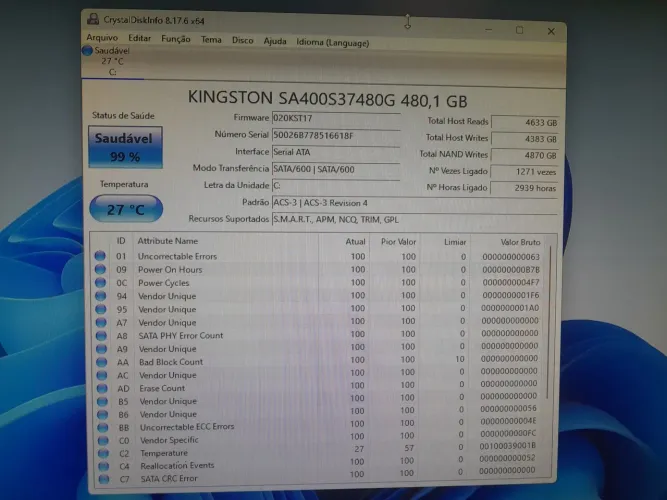Select the Uncorrectable Errors attribute name

(x=177, y=256)
